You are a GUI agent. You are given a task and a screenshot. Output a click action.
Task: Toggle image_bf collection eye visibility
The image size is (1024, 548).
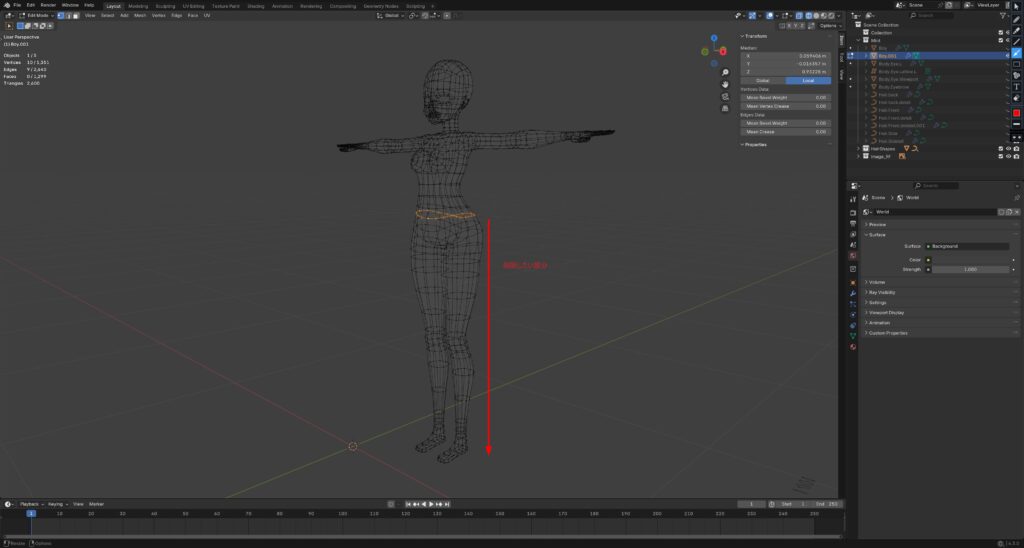click(1008, 156)
